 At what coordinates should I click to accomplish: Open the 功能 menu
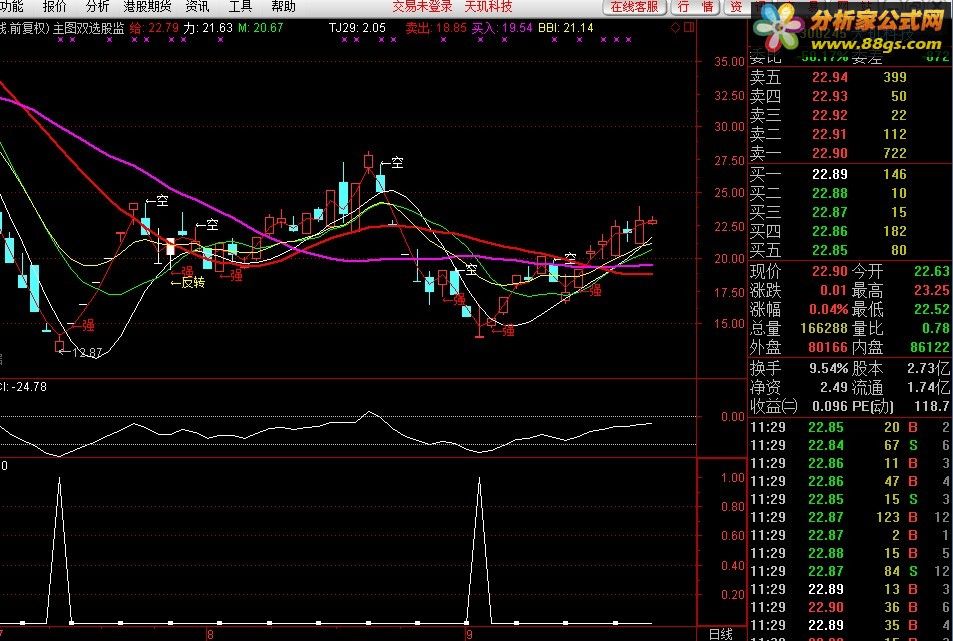coord(11,7)
